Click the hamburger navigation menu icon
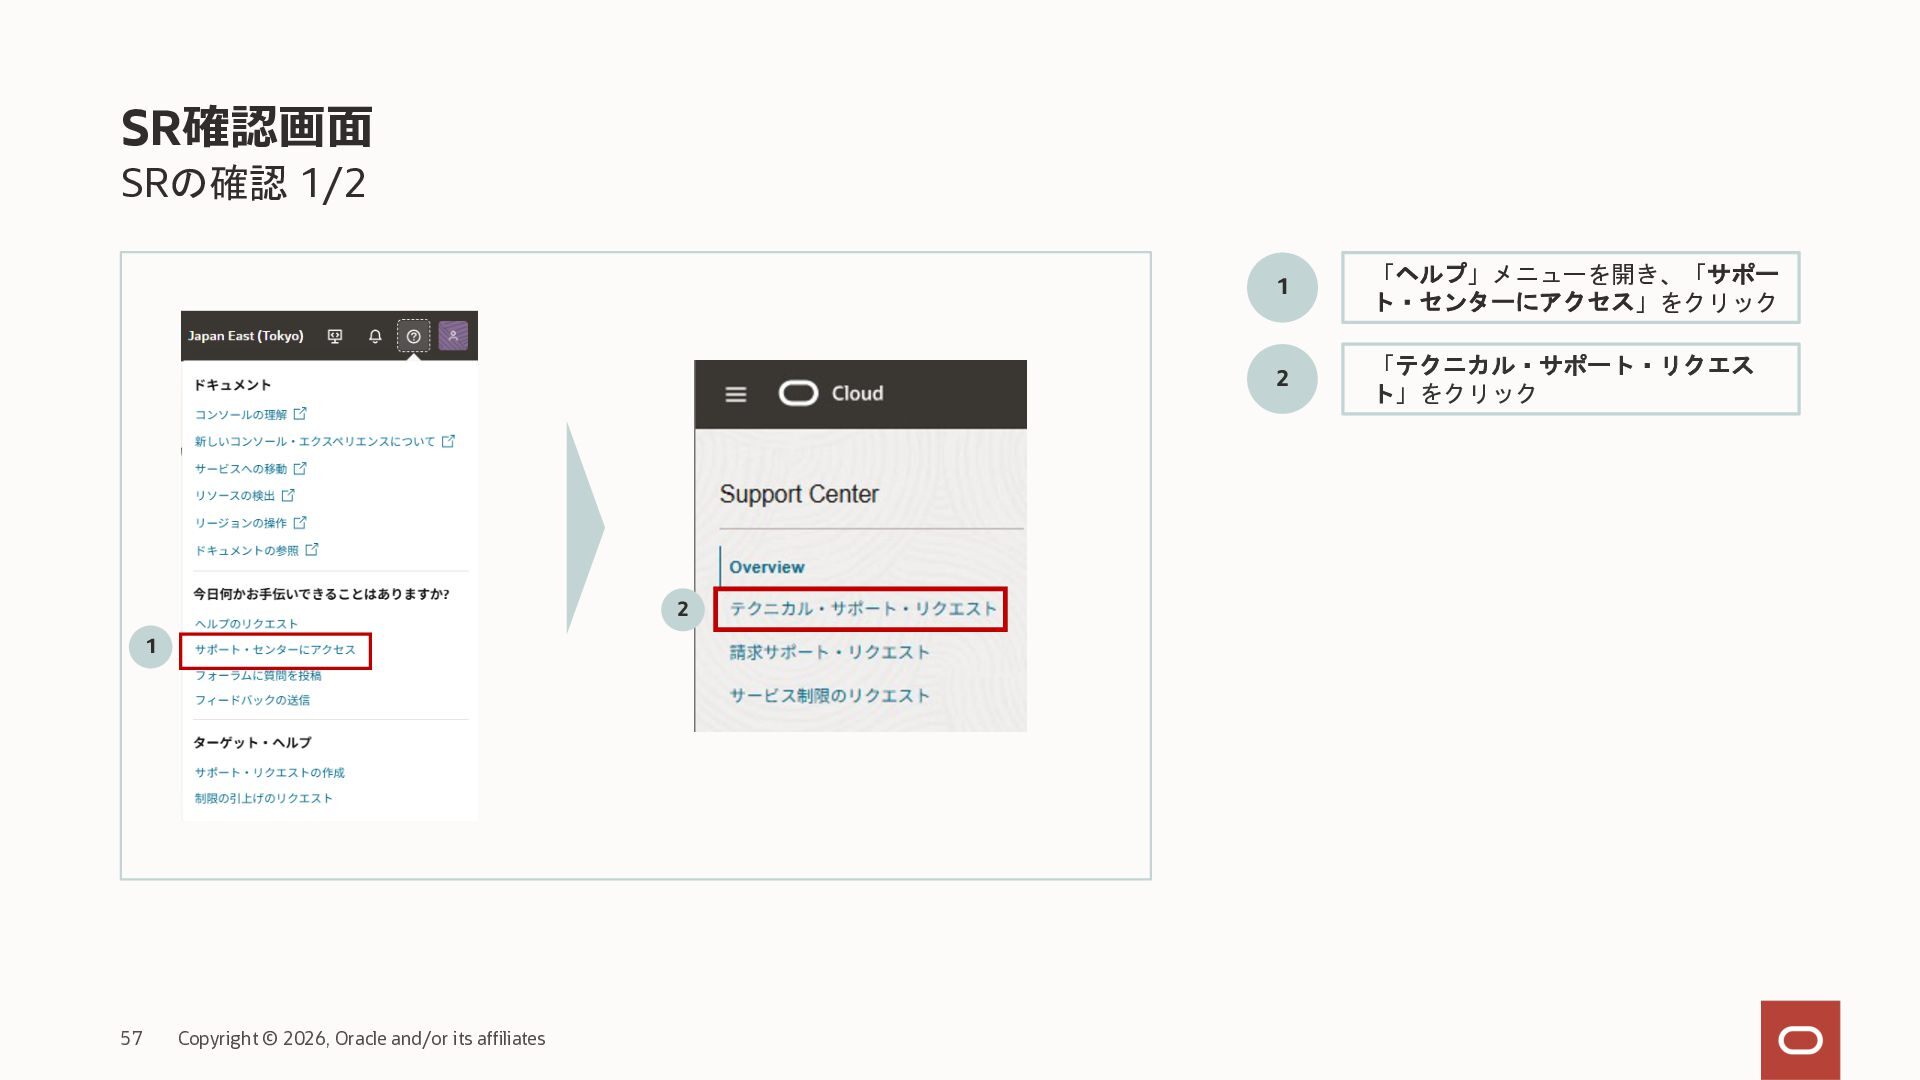This screenshot has width=1920, height=1080. [736, 395]
